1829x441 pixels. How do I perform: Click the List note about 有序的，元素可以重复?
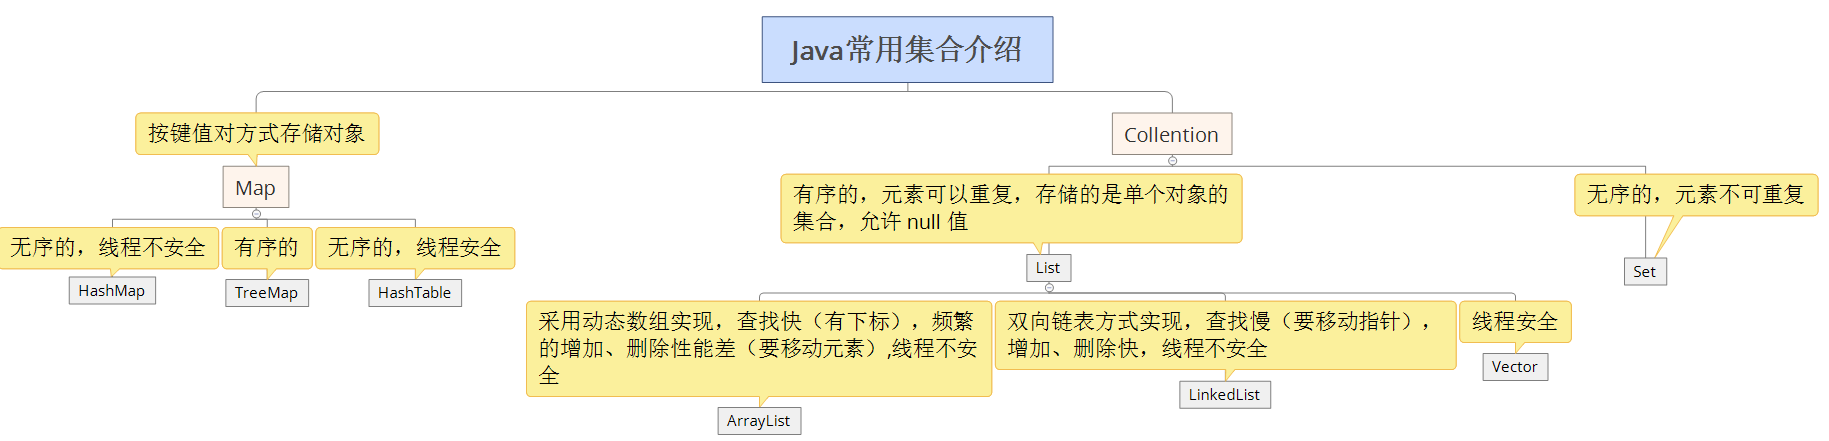[x=1011, y=208]
